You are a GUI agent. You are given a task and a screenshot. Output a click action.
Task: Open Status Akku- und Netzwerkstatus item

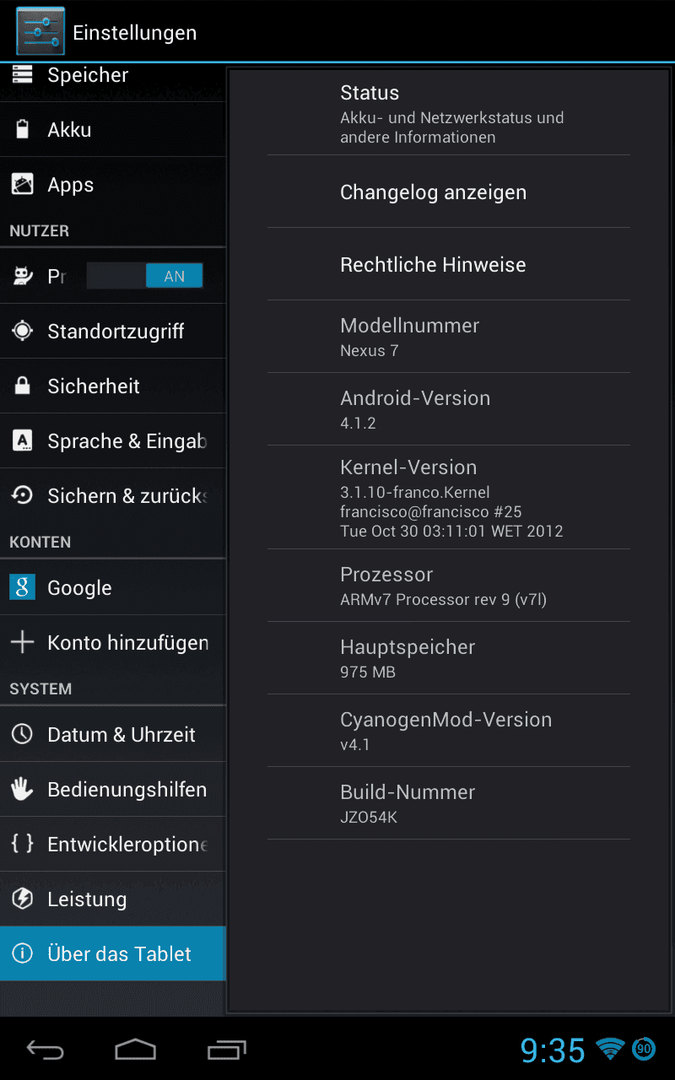(448, 114)
